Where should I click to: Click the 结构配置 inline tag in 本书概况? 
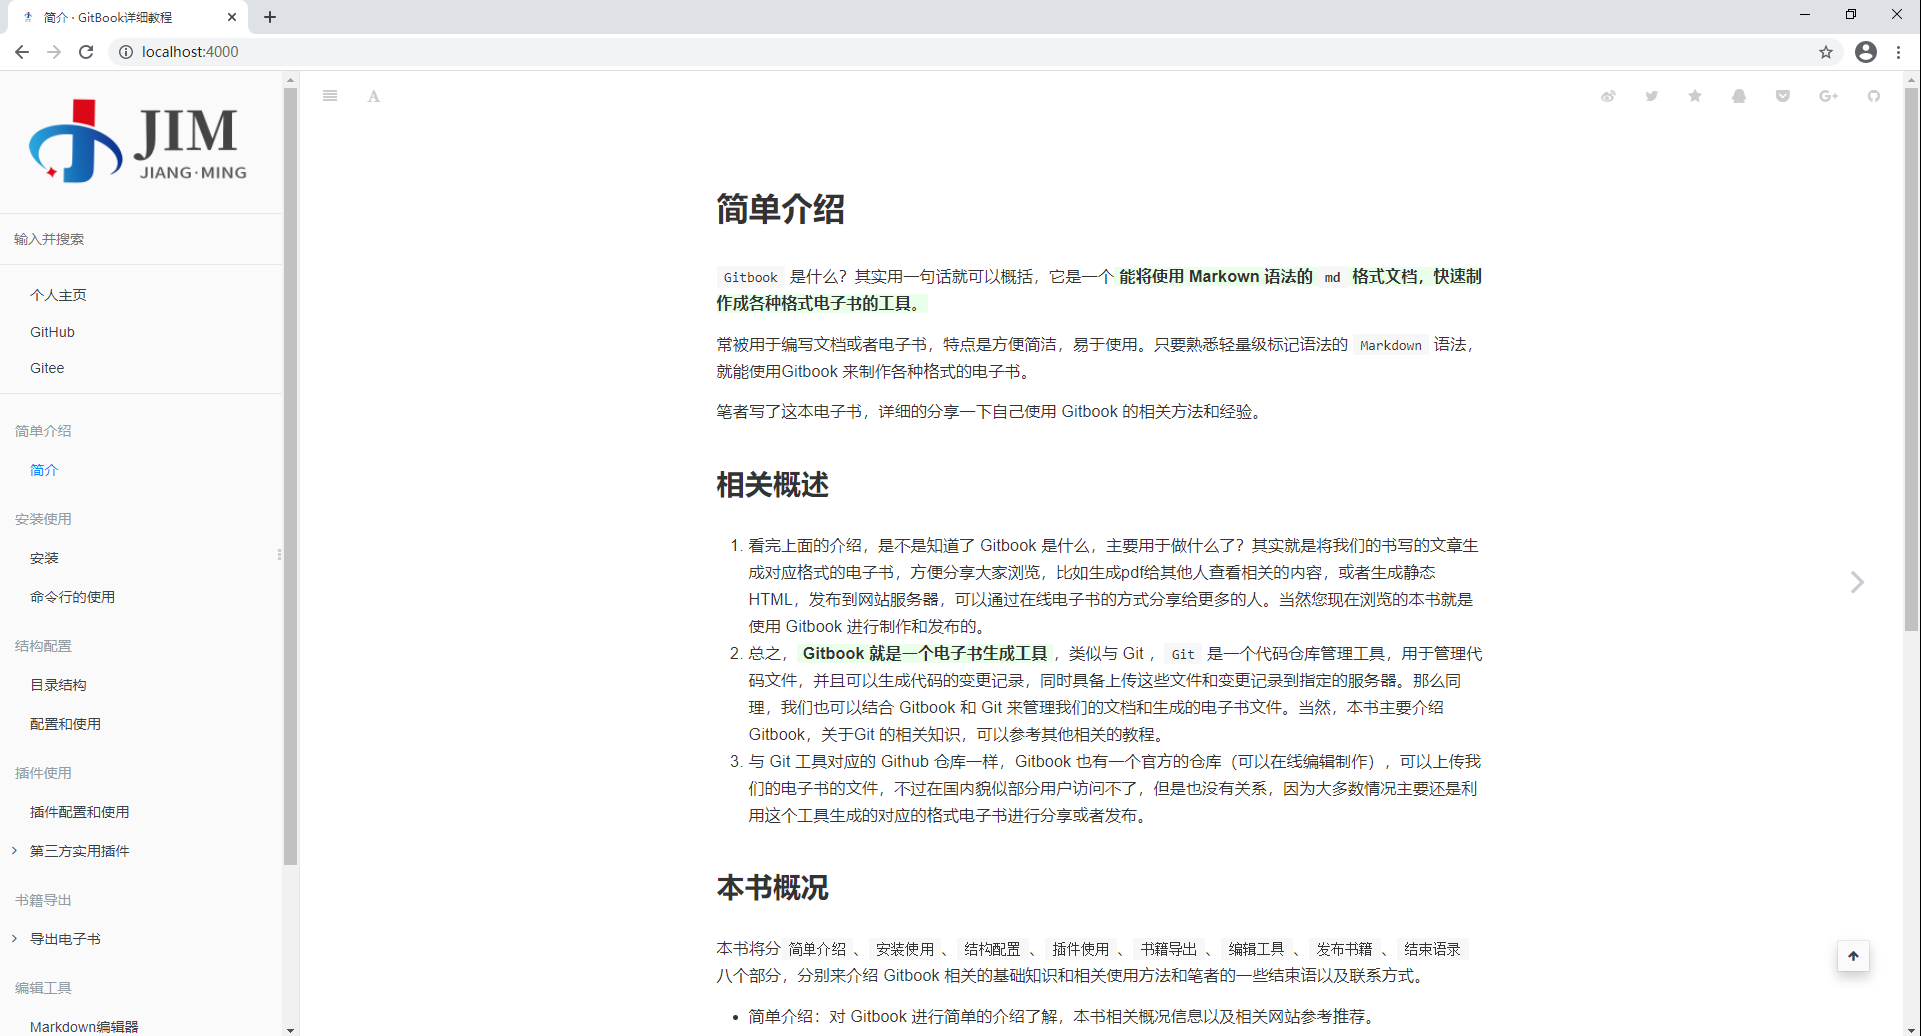click(992, 949)
